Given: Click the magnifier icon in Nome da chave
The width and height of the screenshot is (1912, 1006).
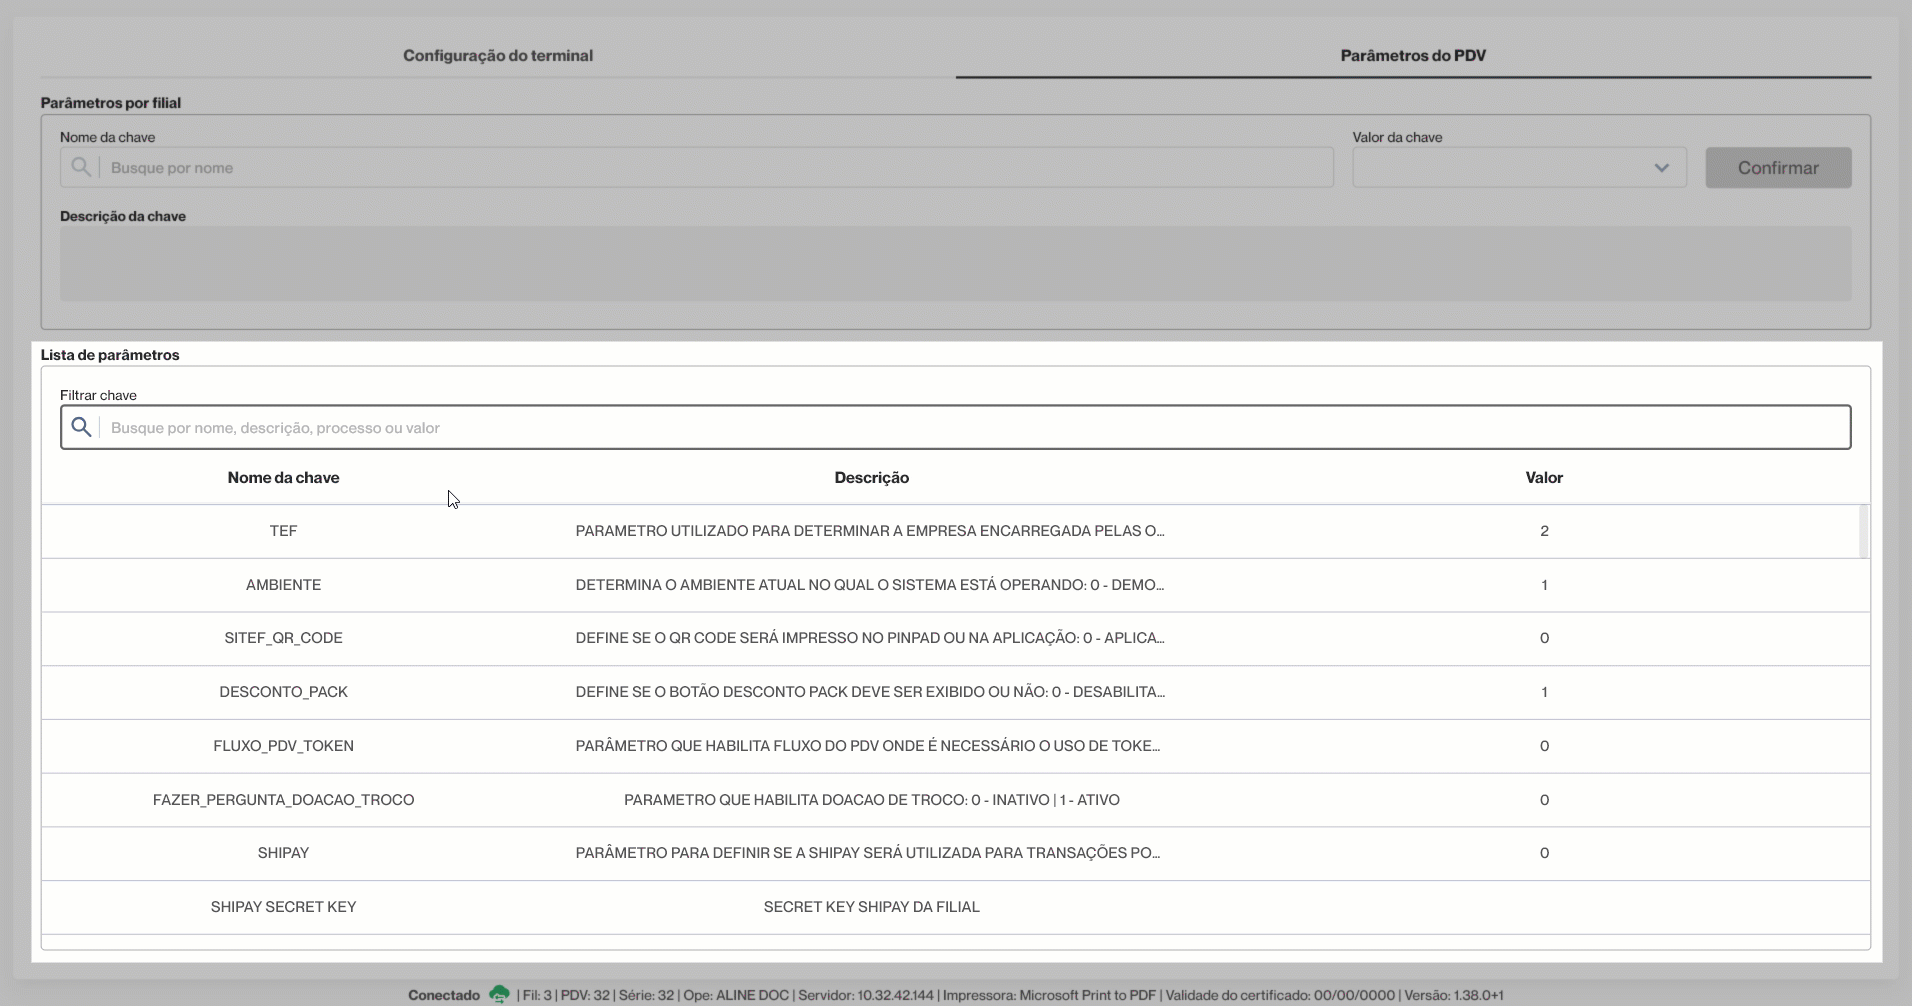Looking at the screenshot, I should [81, 167].
